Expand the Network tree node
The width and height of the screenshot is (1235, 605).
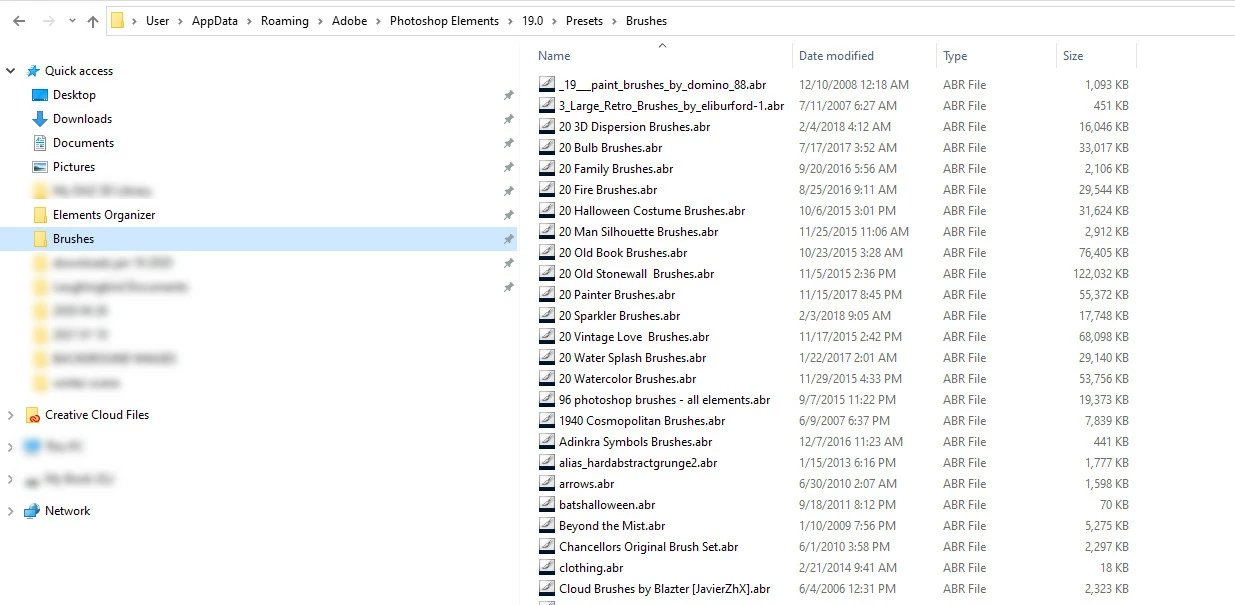(11, 511)
